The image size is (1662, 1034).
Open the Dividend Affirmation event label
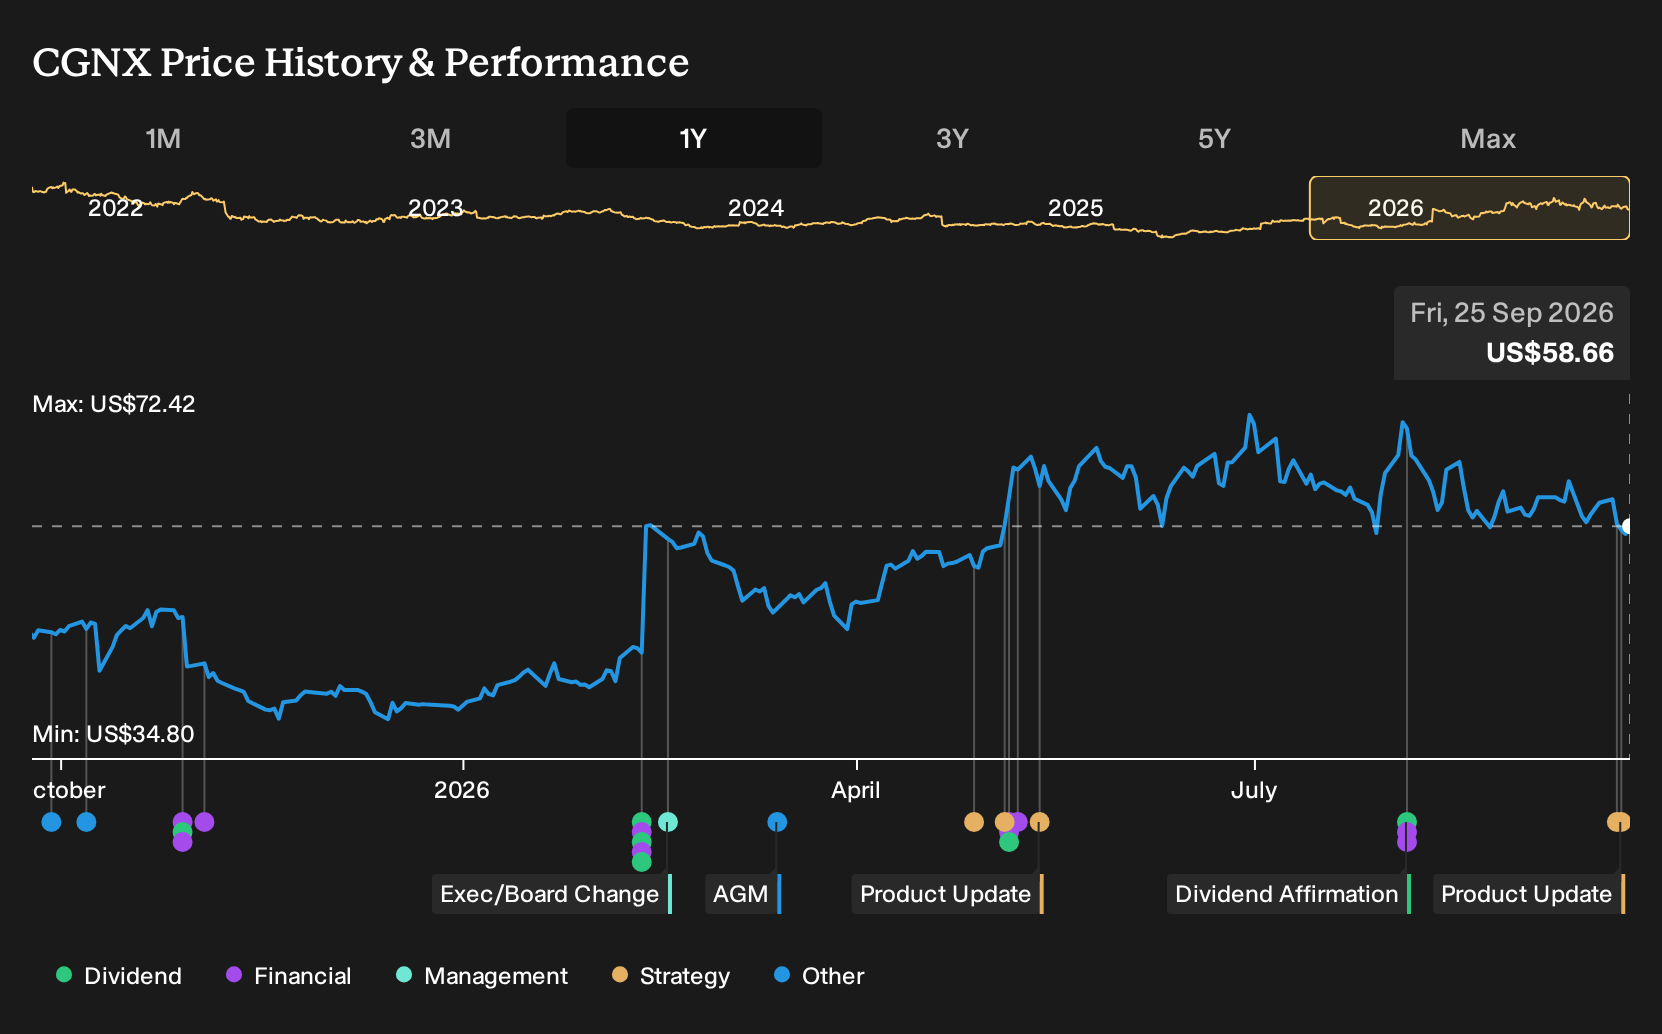(1288, 894)
